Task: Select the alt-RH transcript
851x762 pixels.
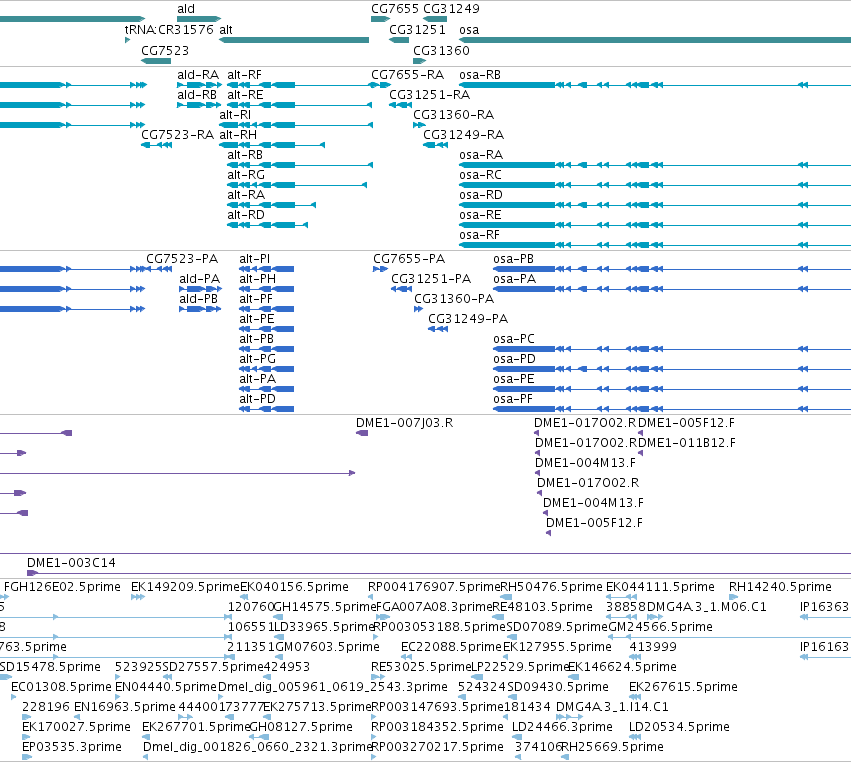Action: (x=272, y=145)
